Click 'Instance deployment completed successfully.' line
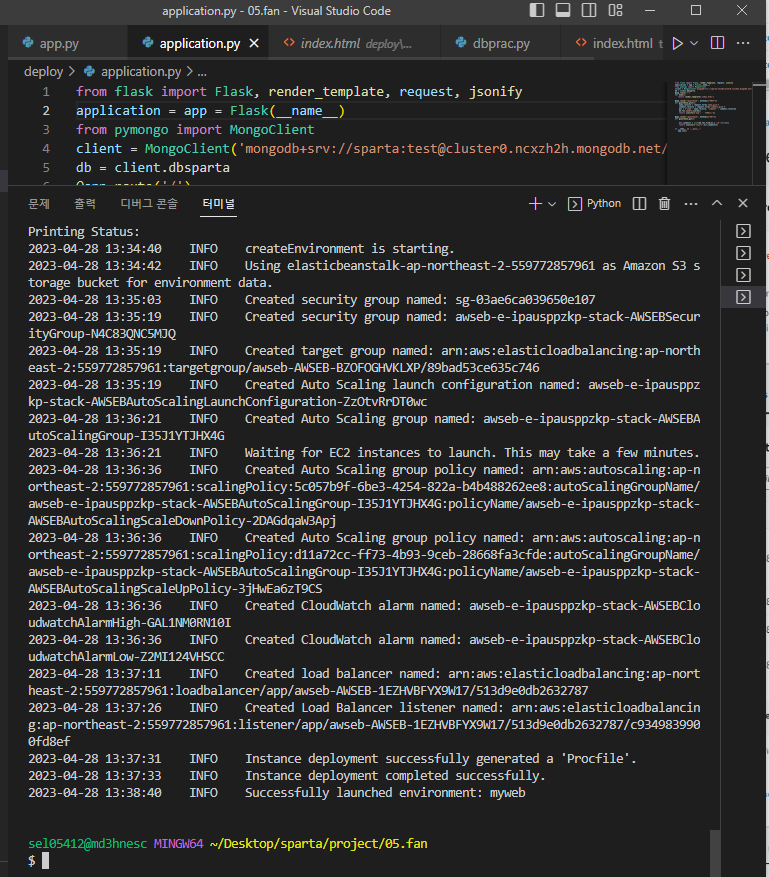This screenshot has width=769, height=877. pyautogui.click(x=395, y=776)
